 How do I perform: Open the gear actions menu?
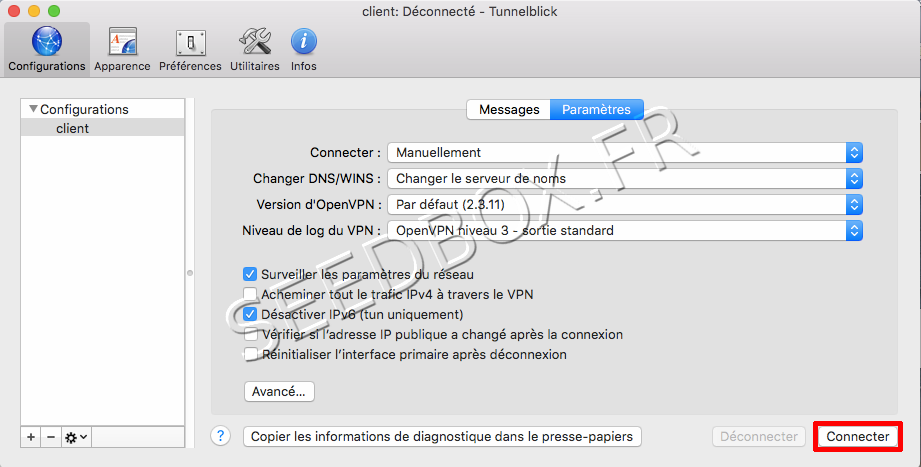pyautogui.click(x=76, y=437)
